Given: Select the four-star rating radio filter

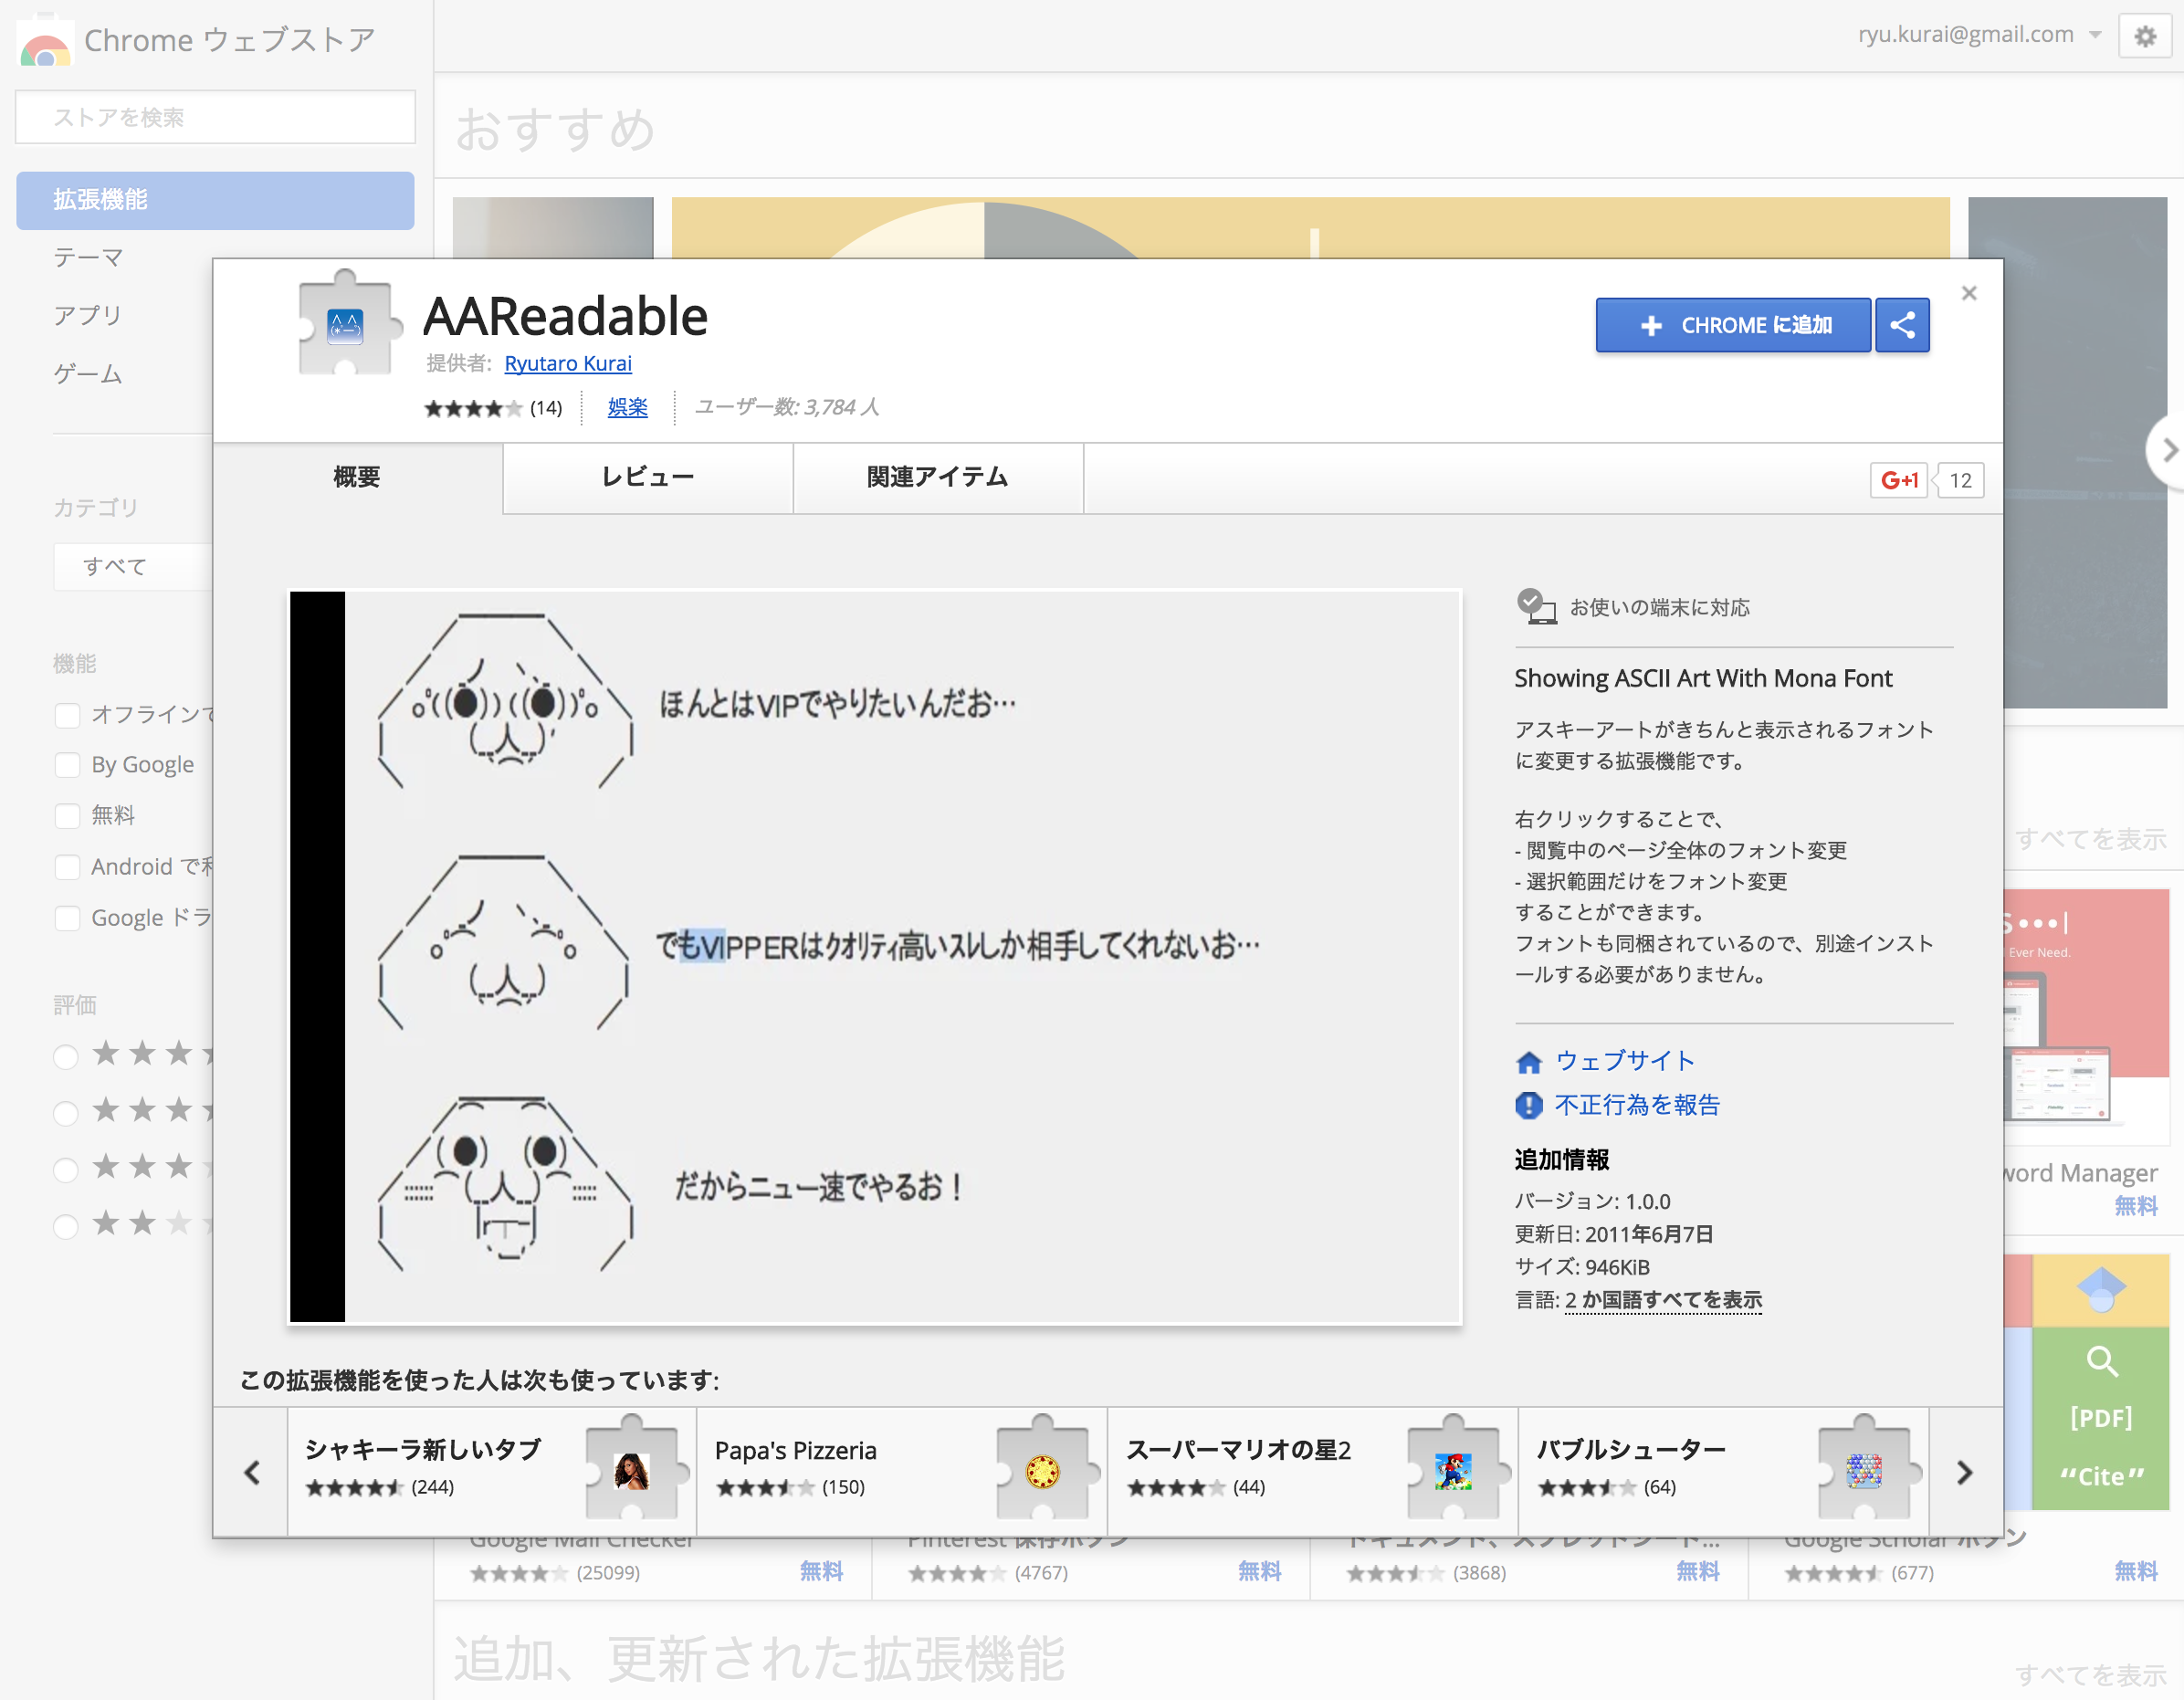Looking at the screenshot, I should (66, 1113).
